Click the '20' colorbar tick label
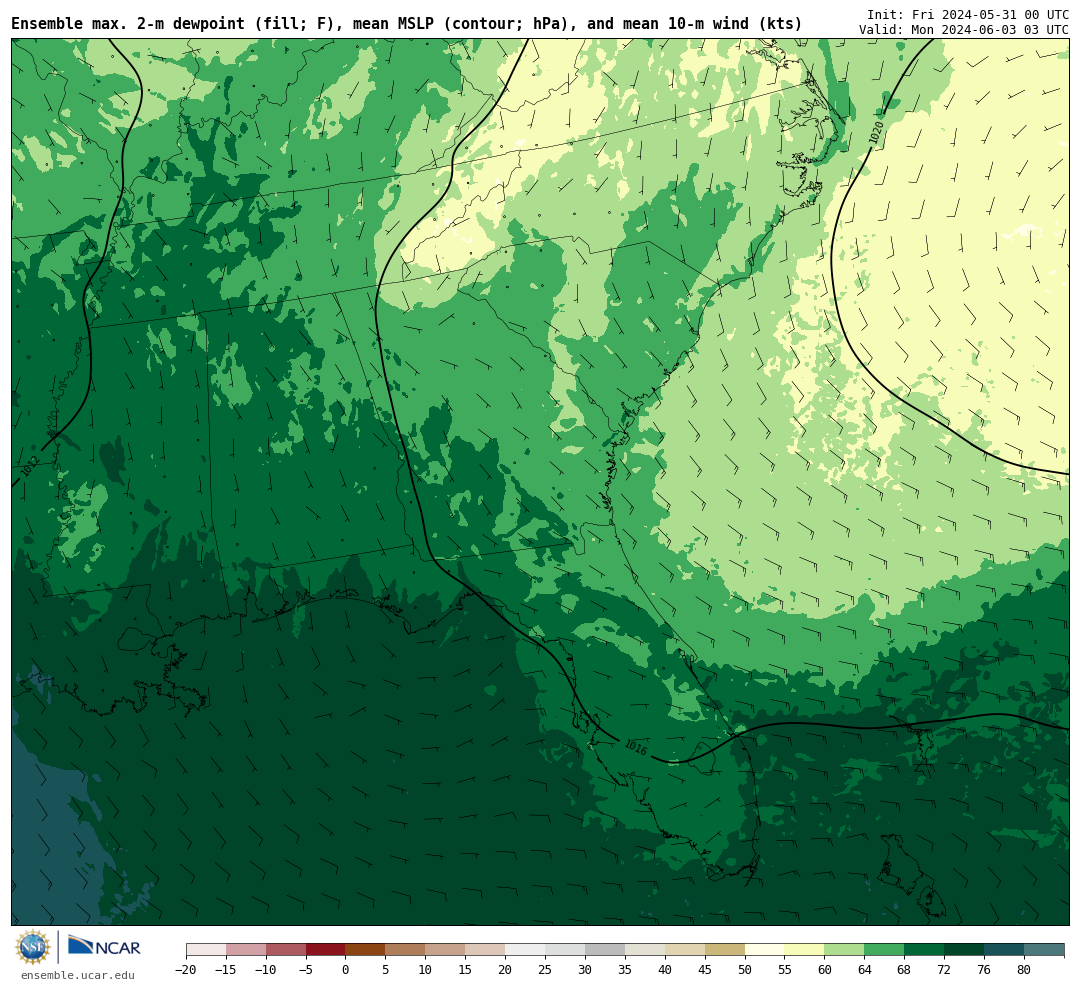Viewport: 1080px width, 988px height. click(506, 970)
